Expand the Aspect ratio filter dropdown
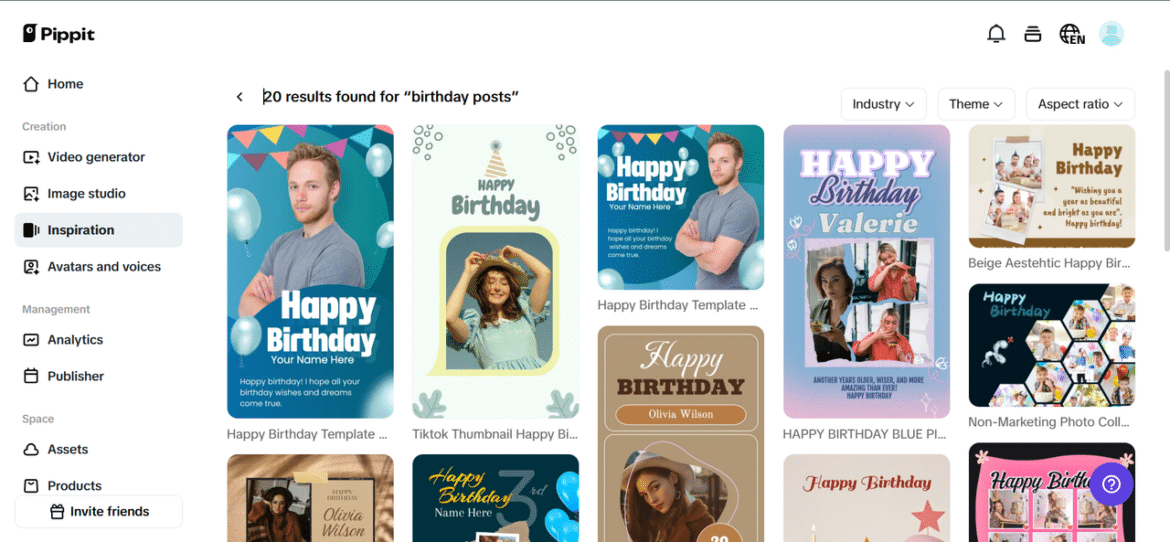This screenshot has width=1170, height=542. coord(1080,104)
